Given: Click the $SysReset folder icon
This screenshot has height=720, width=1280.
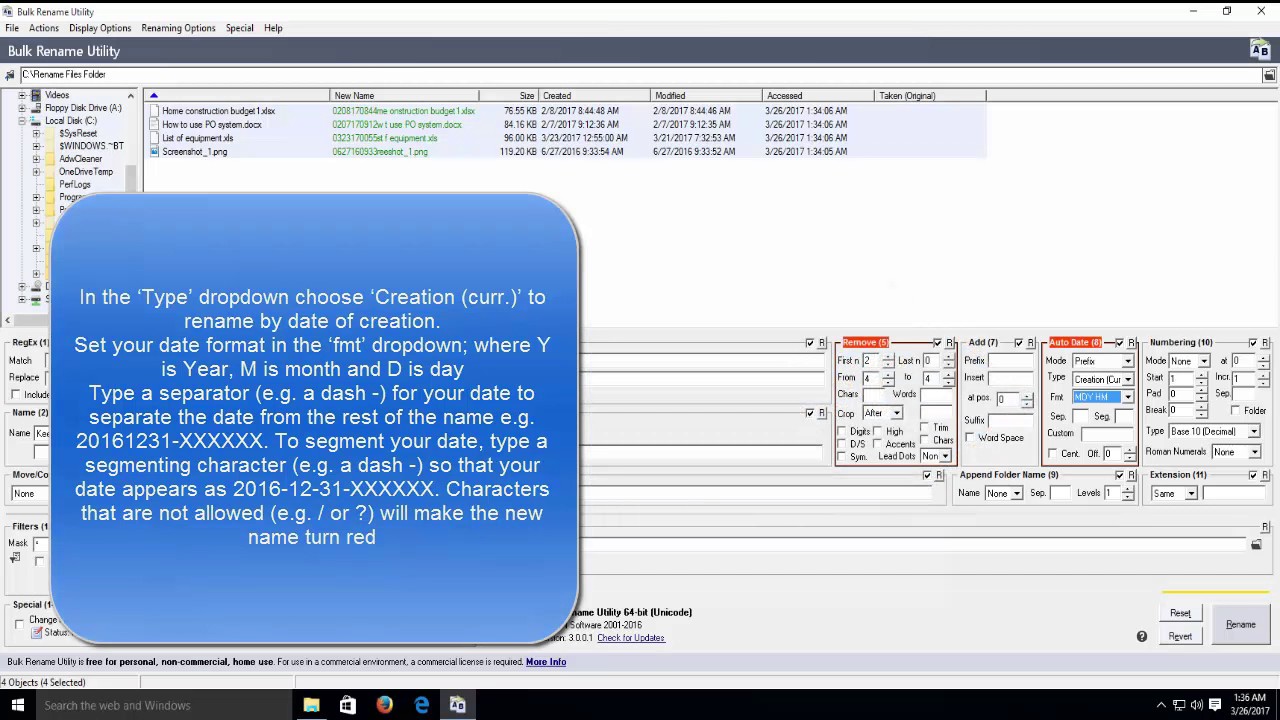Looking at the screenshot, I should (51, 133).
